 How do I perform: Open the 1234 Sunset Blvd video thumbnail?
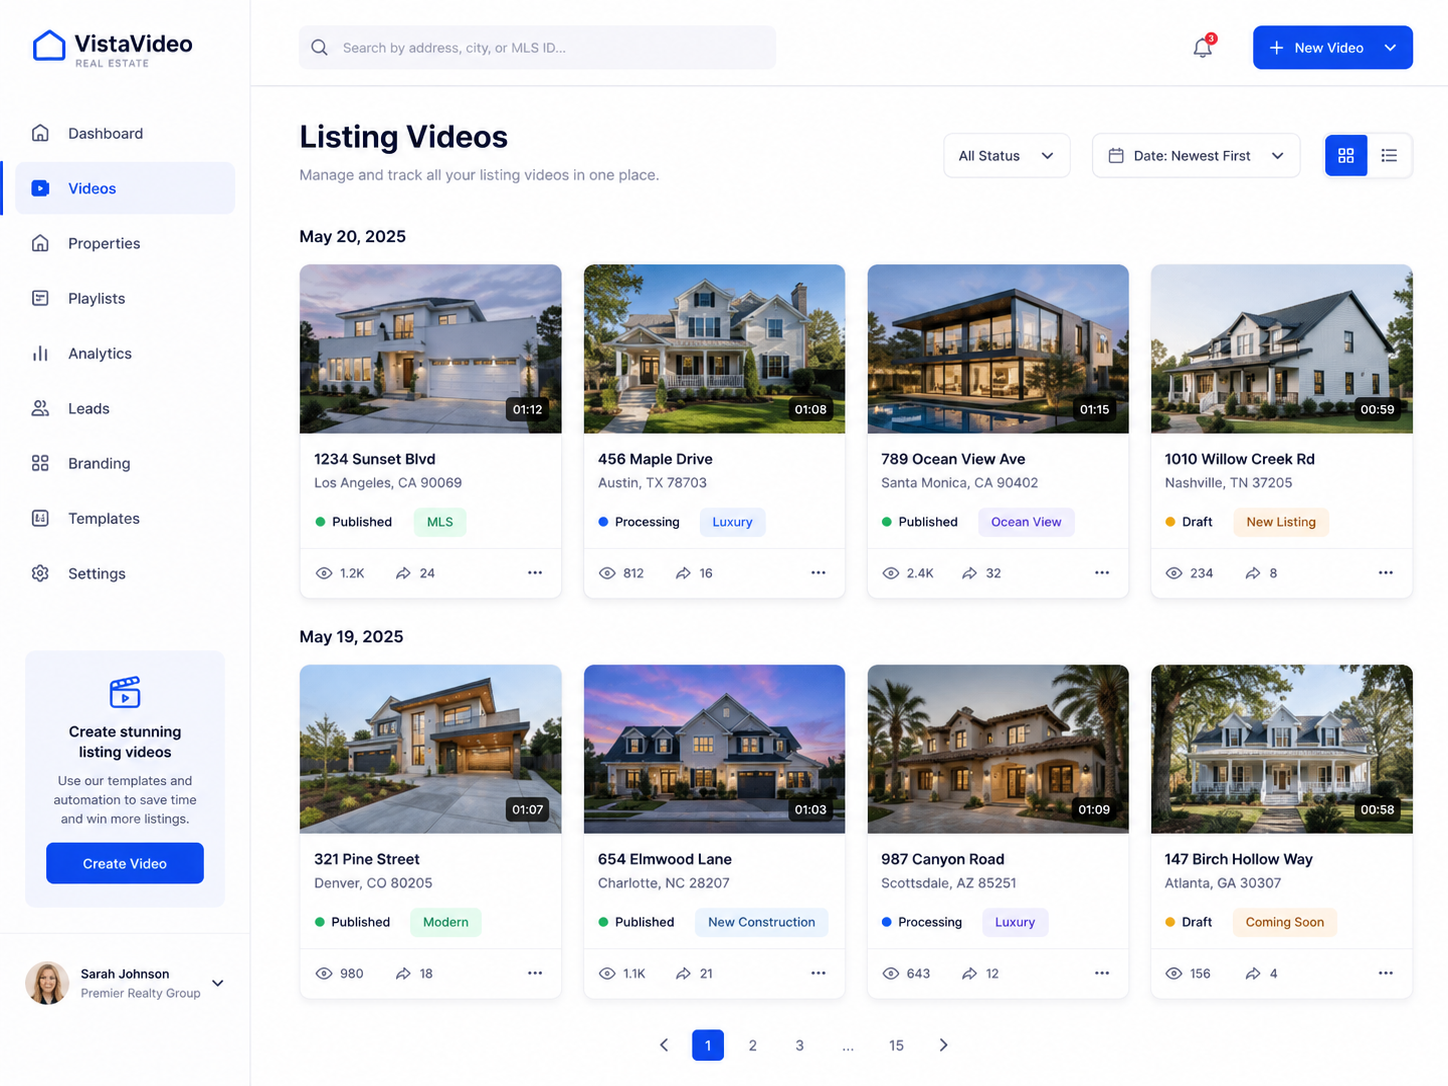[430, 349]
